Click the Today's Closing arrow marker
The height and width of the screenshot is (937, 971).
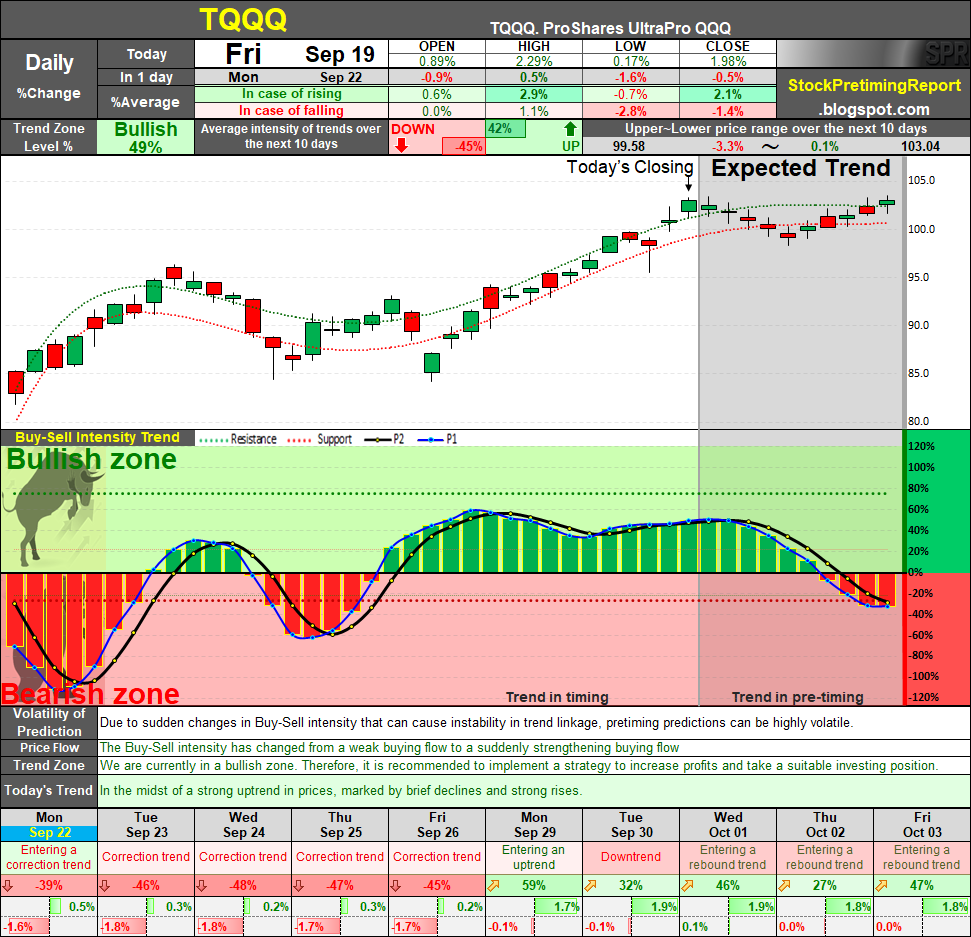688,185
